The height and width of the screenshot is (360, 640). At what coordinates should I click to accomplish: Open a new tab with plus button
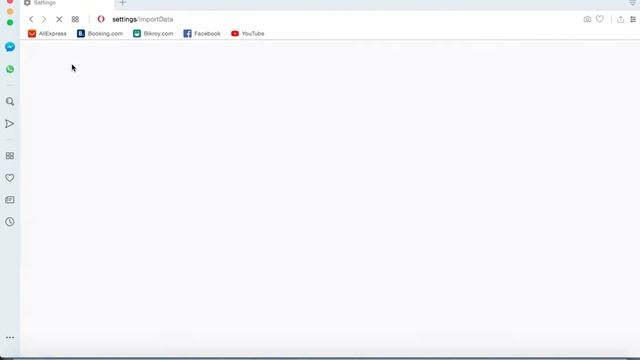pyautogui.click(x=122, y=3)
